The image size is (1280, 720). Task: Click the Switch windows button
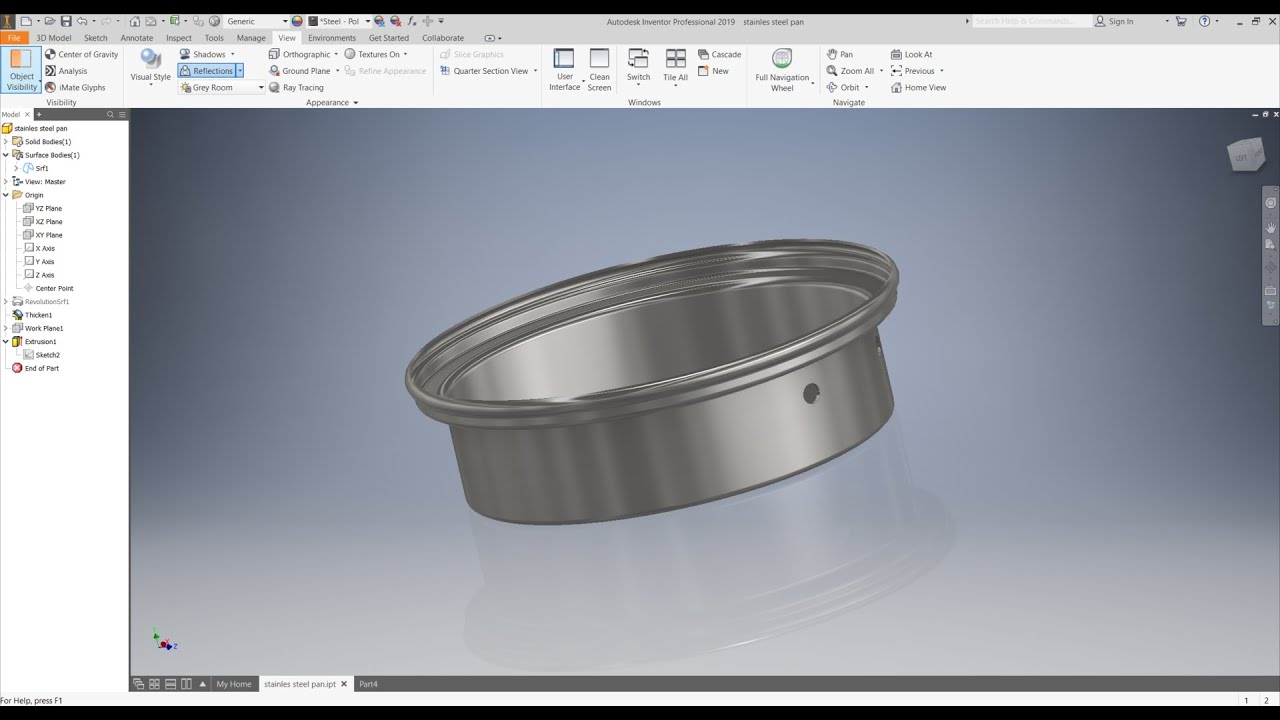pos(638,70)
